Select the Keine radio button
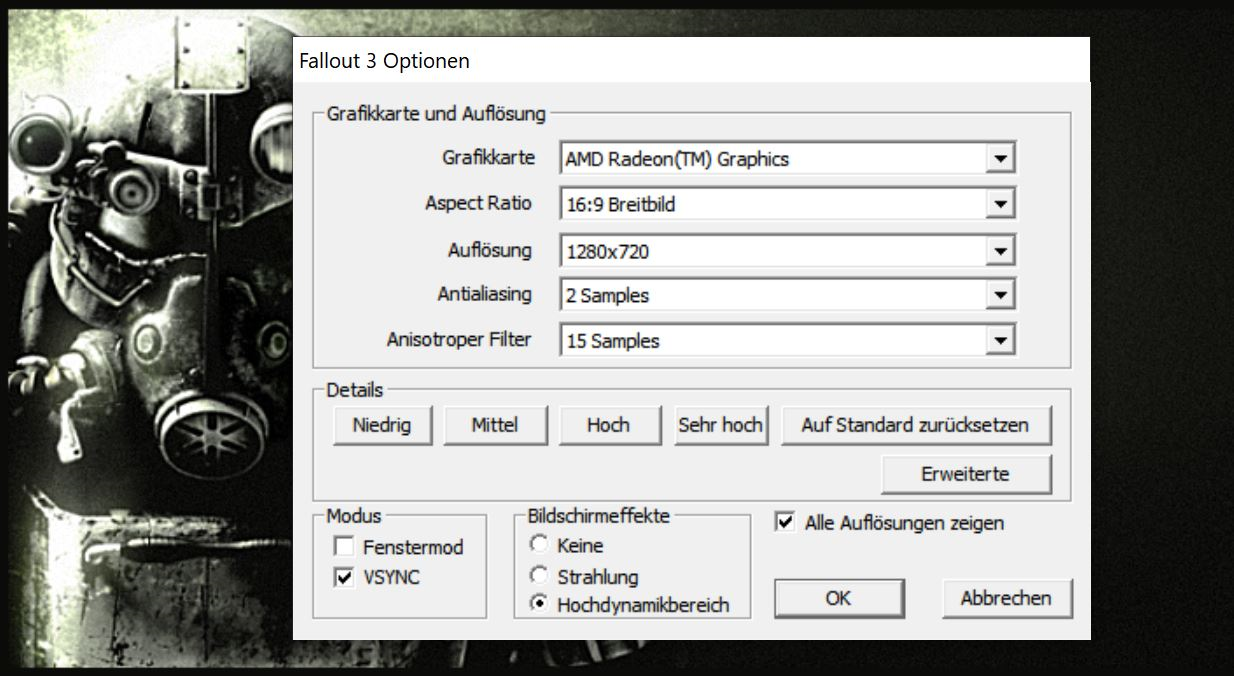Image resolution: width=1234 pixels, height=676 pixels. tap(540, 544)
